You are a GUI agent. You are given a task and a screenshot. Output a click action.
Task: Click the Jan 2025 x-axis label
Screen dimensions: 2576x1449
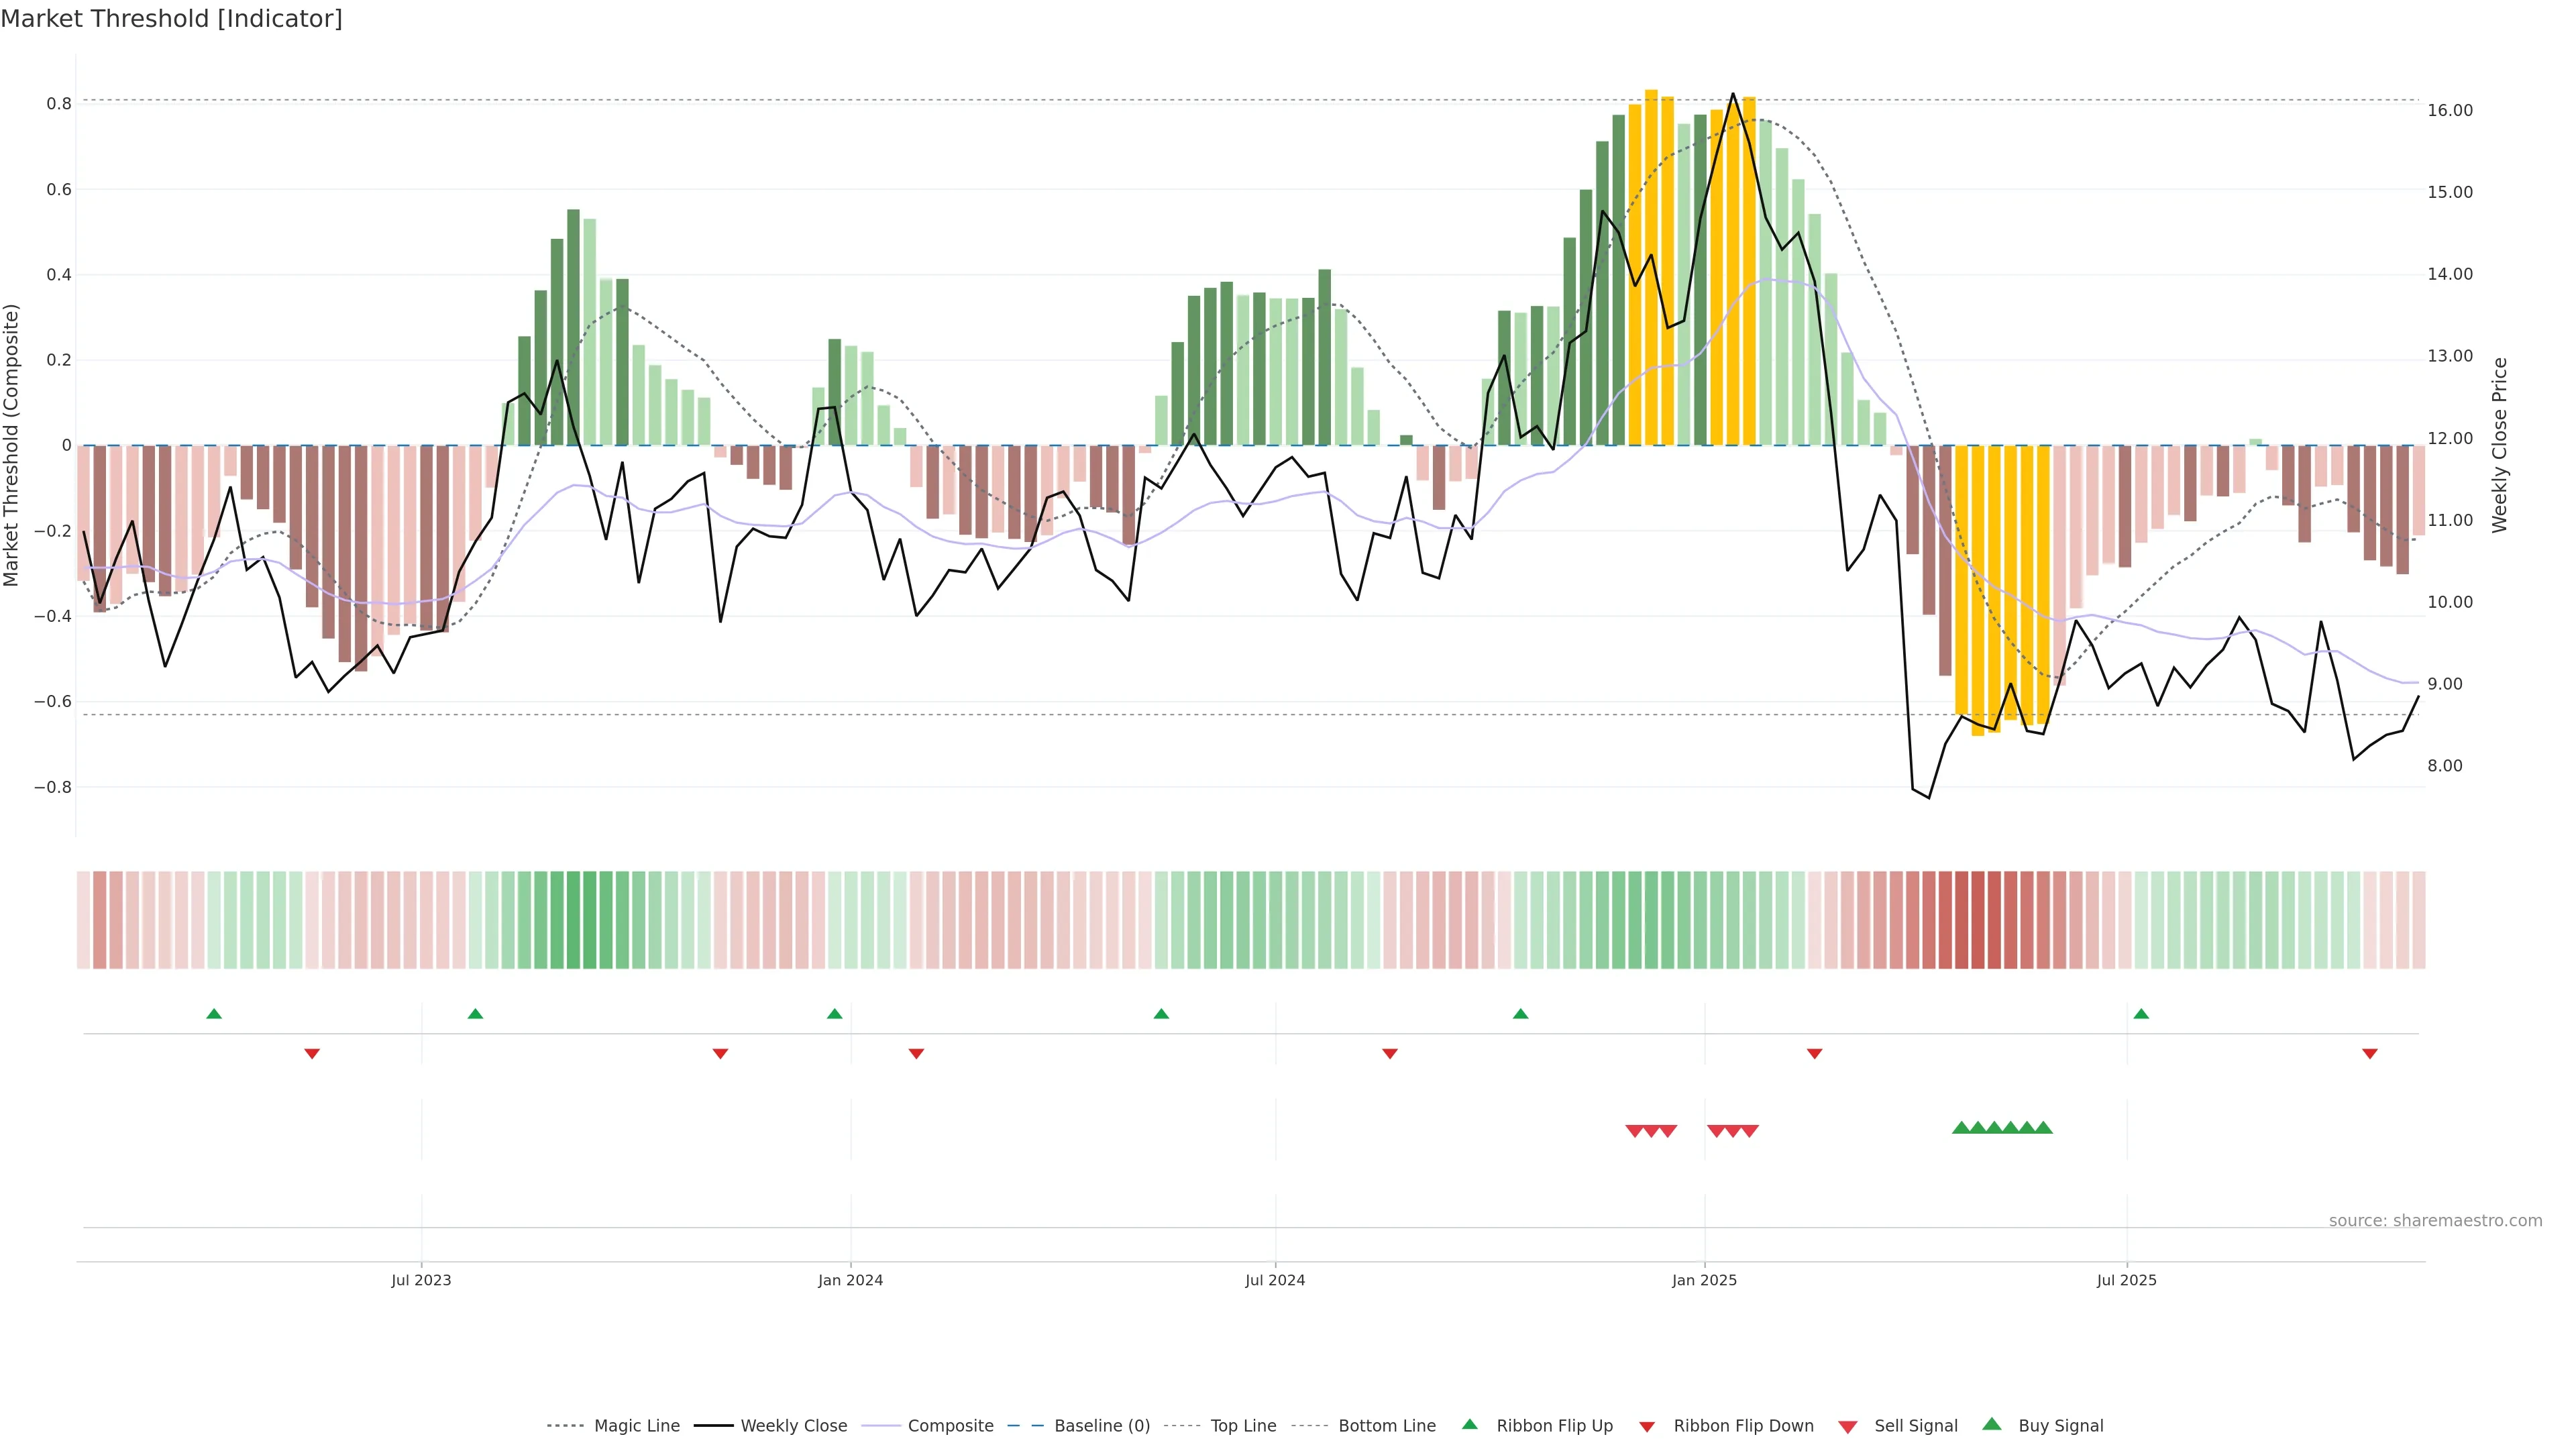click(1704, 1280)
